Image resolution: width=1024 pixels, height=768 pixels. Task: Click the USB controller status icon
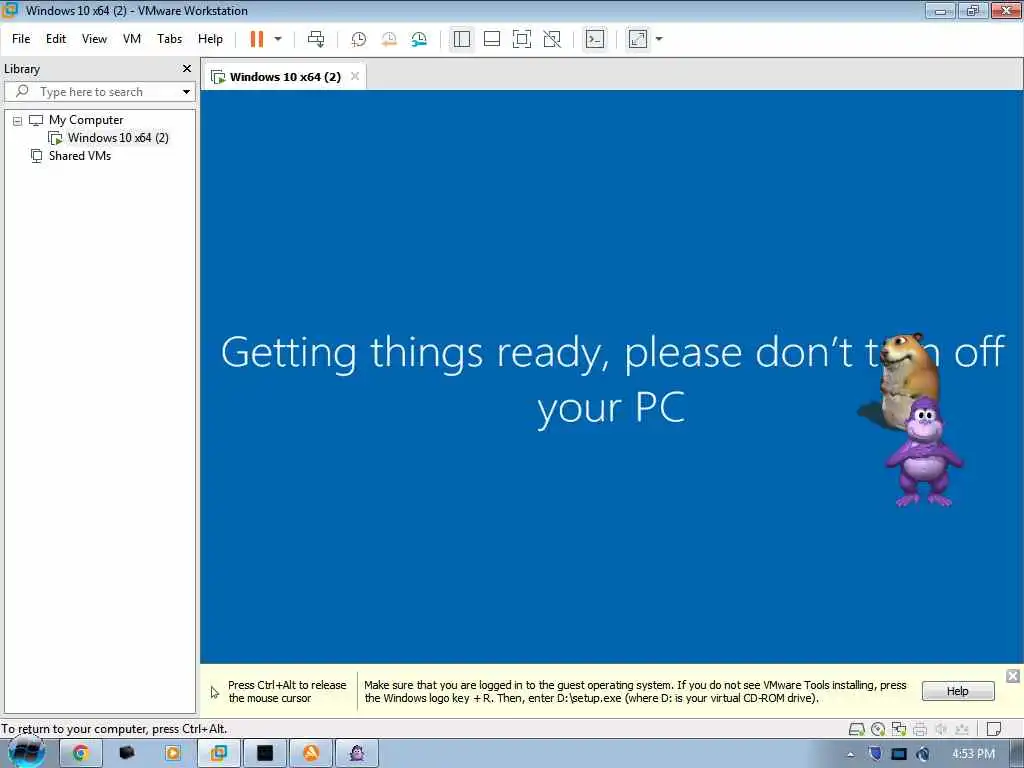click(962, 729)
